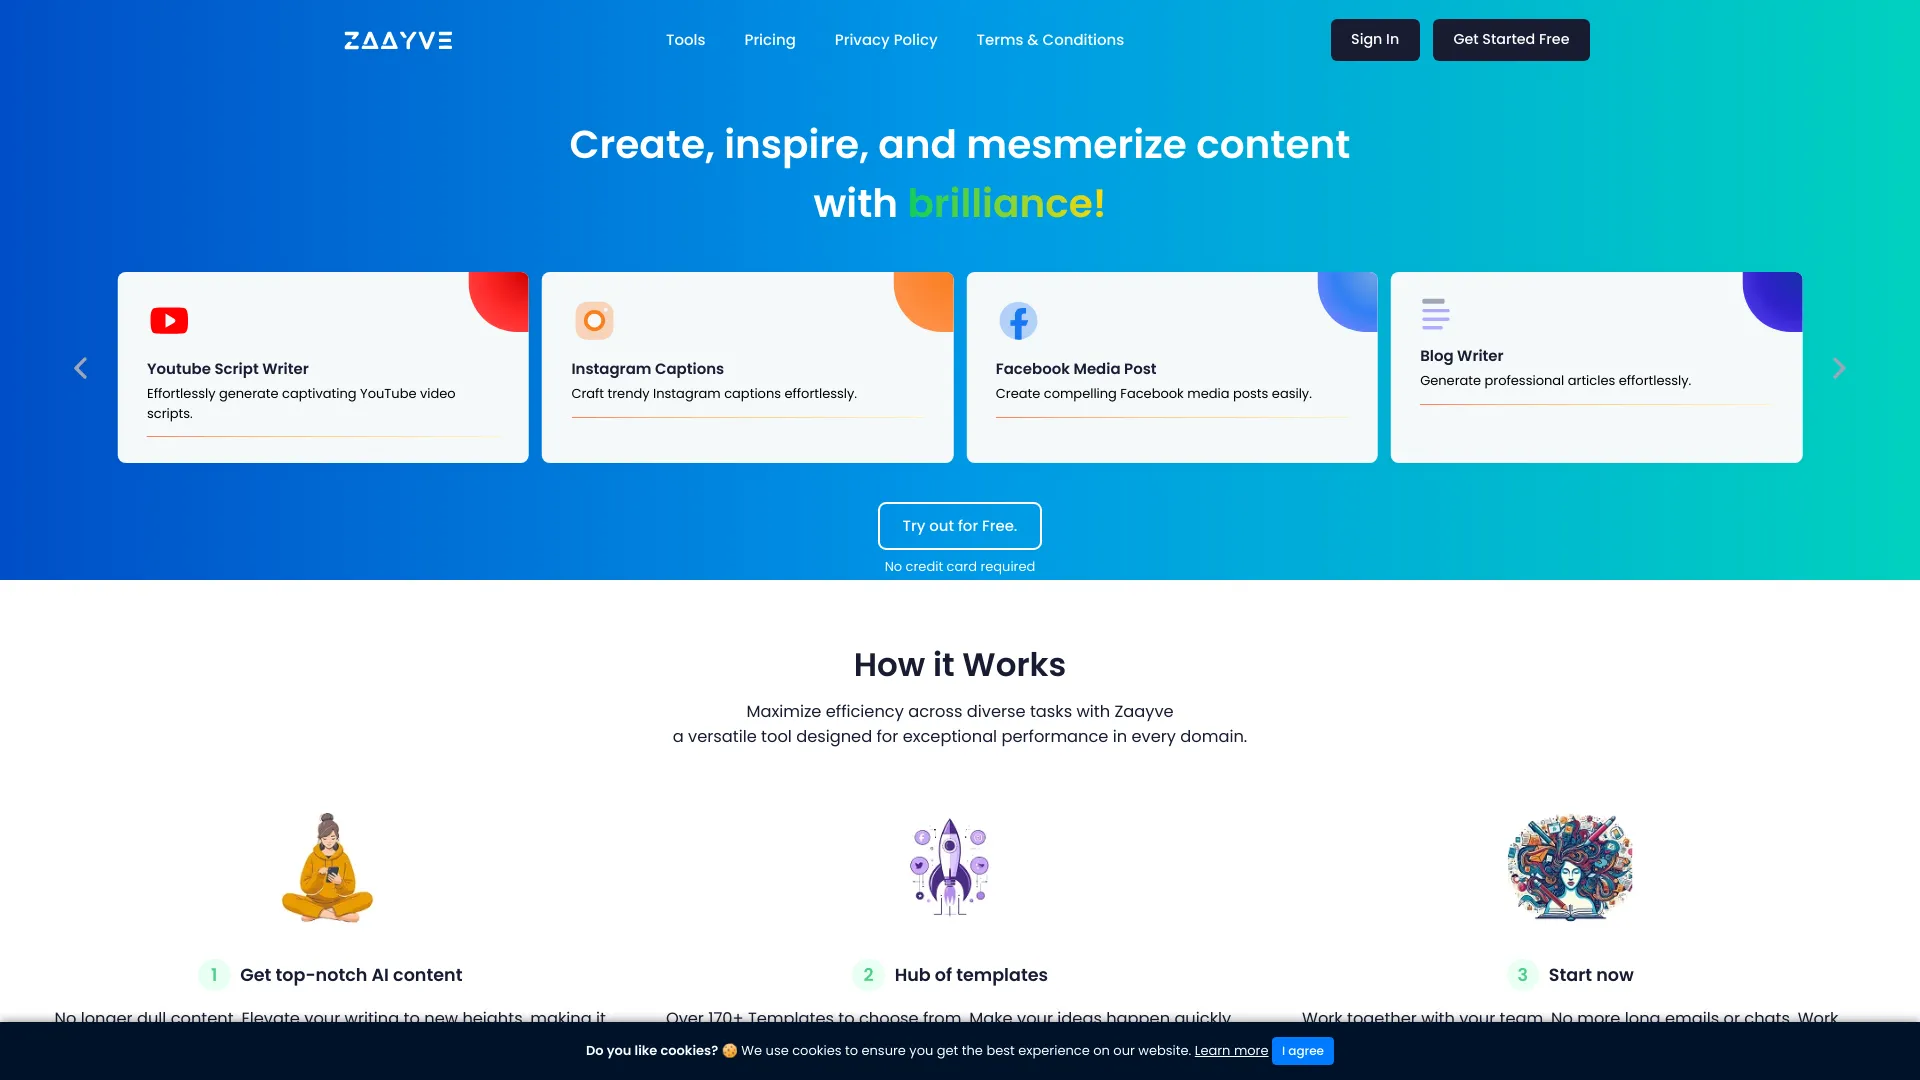Click the Facebook Media Post icon
This screenshot has height=1080, width=1920.
coord(1017,320)
